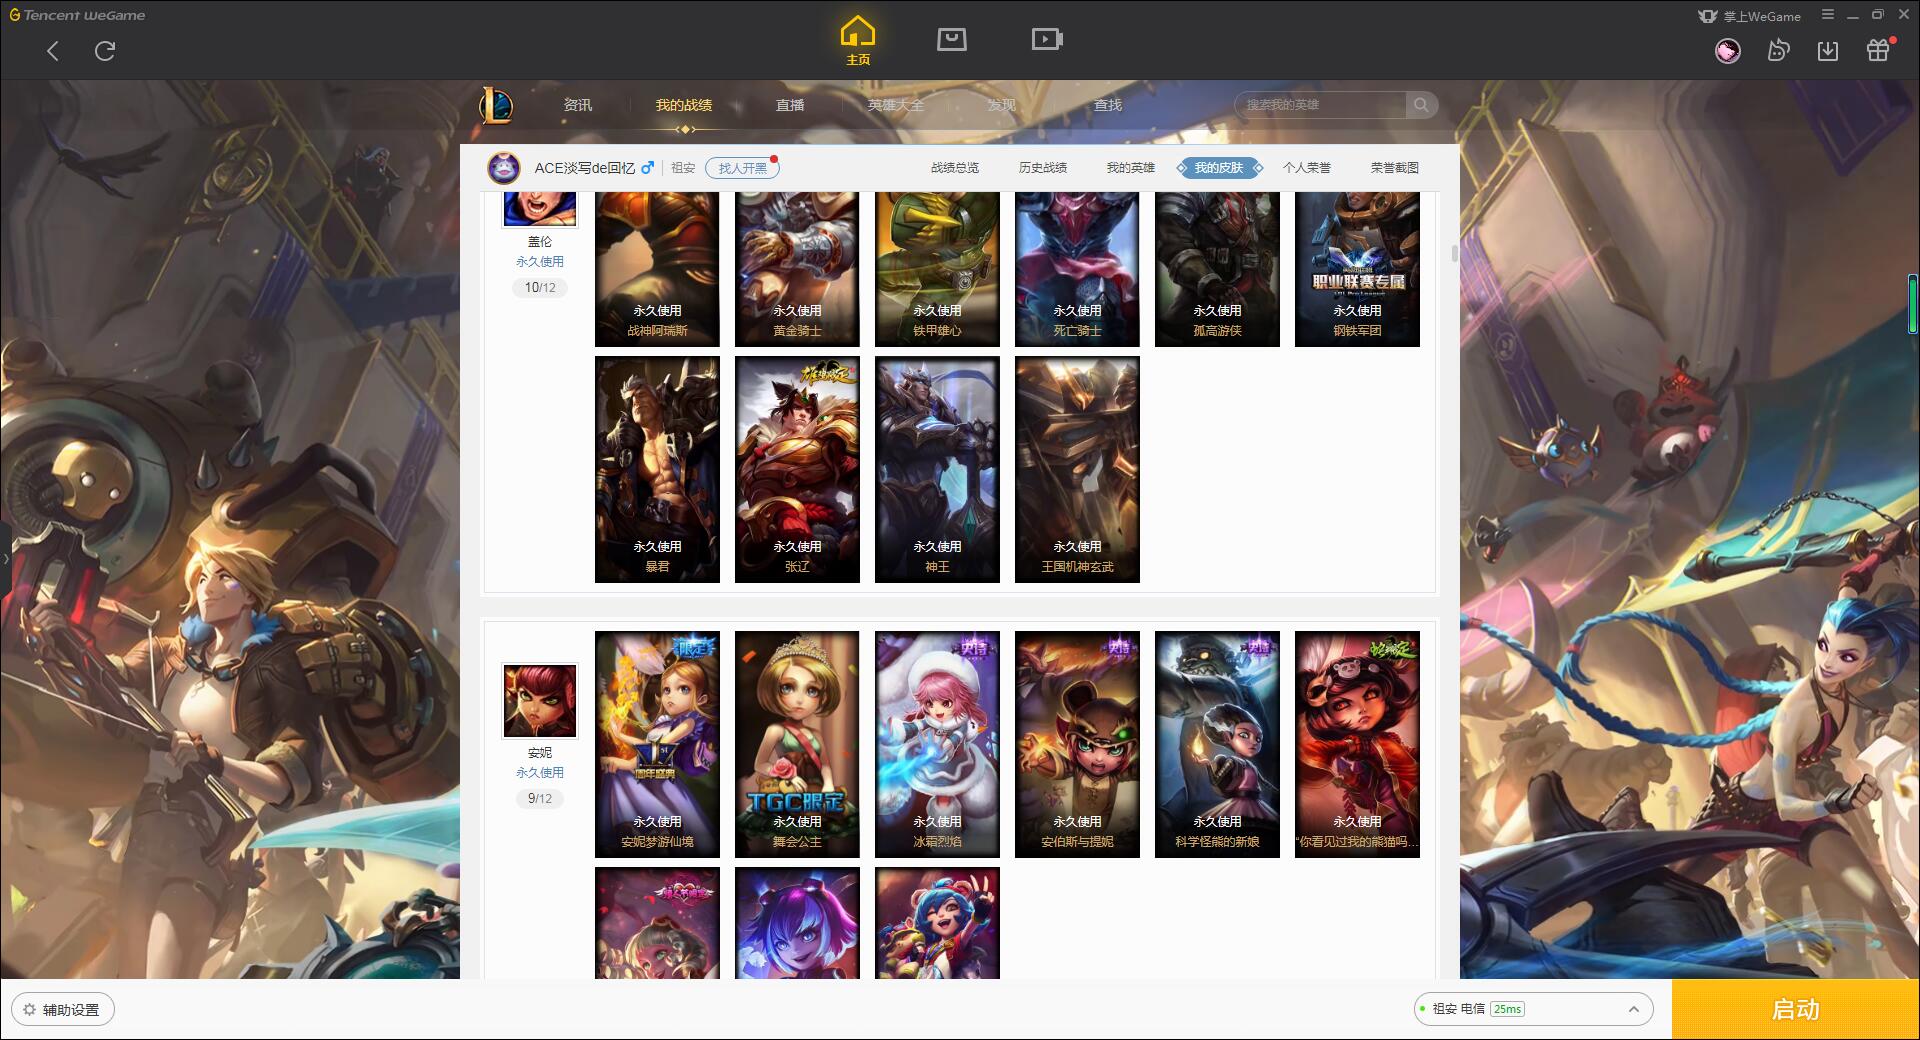Switch to 我的英雄 sub-tab

[x=1131, y=168]
